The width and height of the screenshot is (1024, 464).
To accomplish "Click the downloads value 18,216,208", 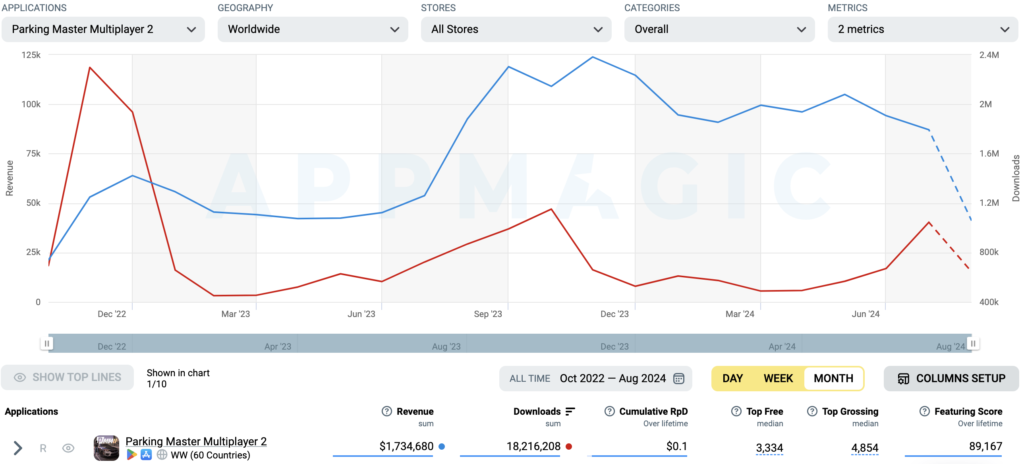I will coord(534,446).
